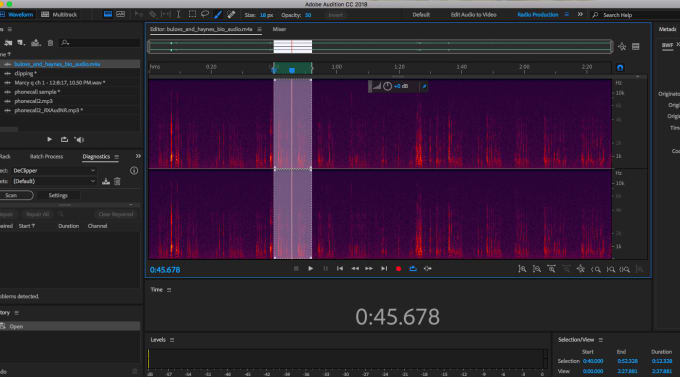Screen dimensions: 680x377
Task: Sort the results by the Duration column
Action: (x=69, y=226)
